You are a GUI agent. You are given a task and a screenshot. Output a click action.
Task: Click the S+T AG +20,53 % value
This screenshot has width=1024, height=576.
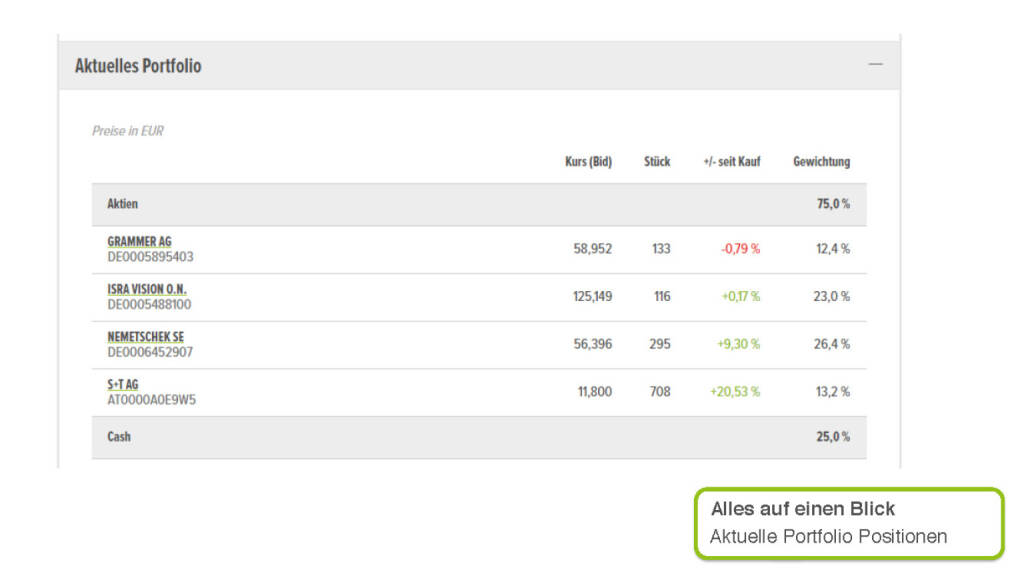[735, 392]
